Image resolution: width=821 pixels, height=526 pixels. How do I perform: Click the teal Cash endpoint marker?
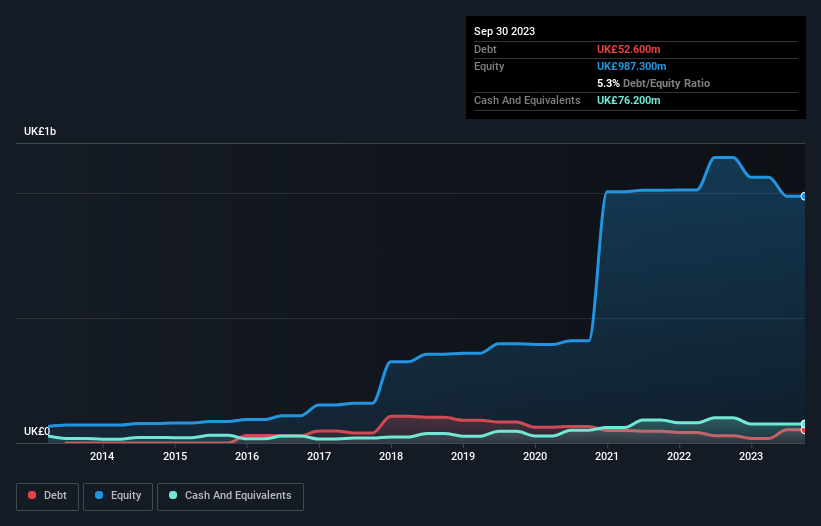[x=804, y=424]
